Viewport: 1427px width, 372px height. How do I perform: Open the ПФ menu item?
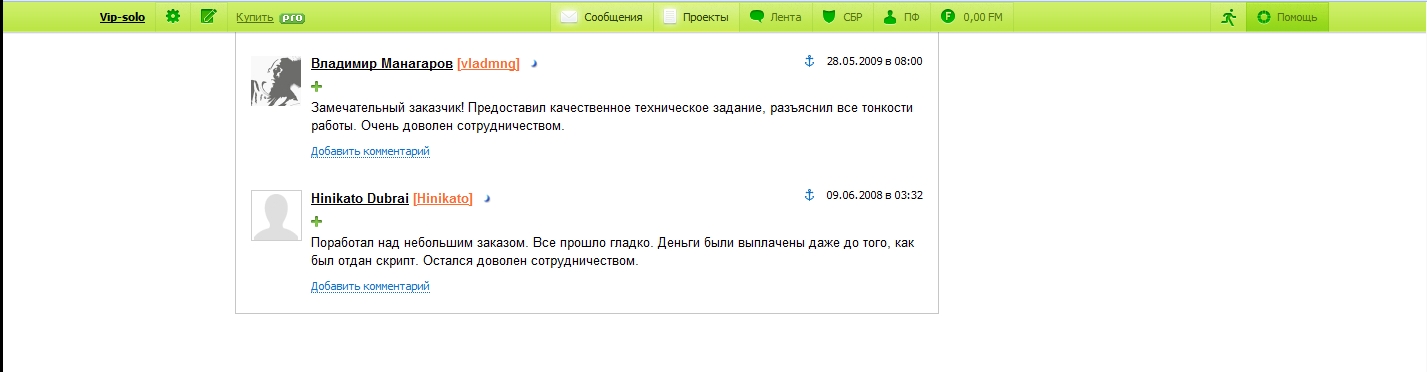click(902, 17)
